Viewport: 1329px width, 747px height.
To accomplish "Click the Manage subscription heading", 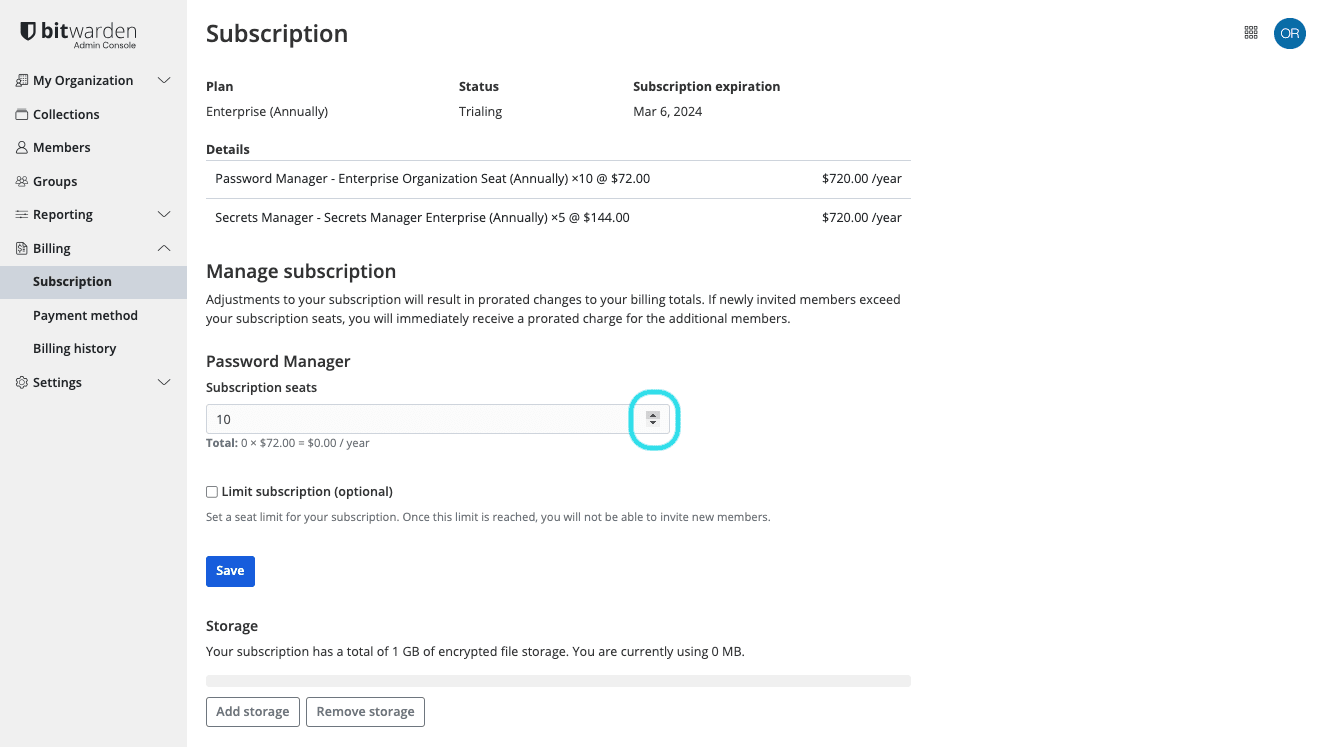I will coord(301,272).
